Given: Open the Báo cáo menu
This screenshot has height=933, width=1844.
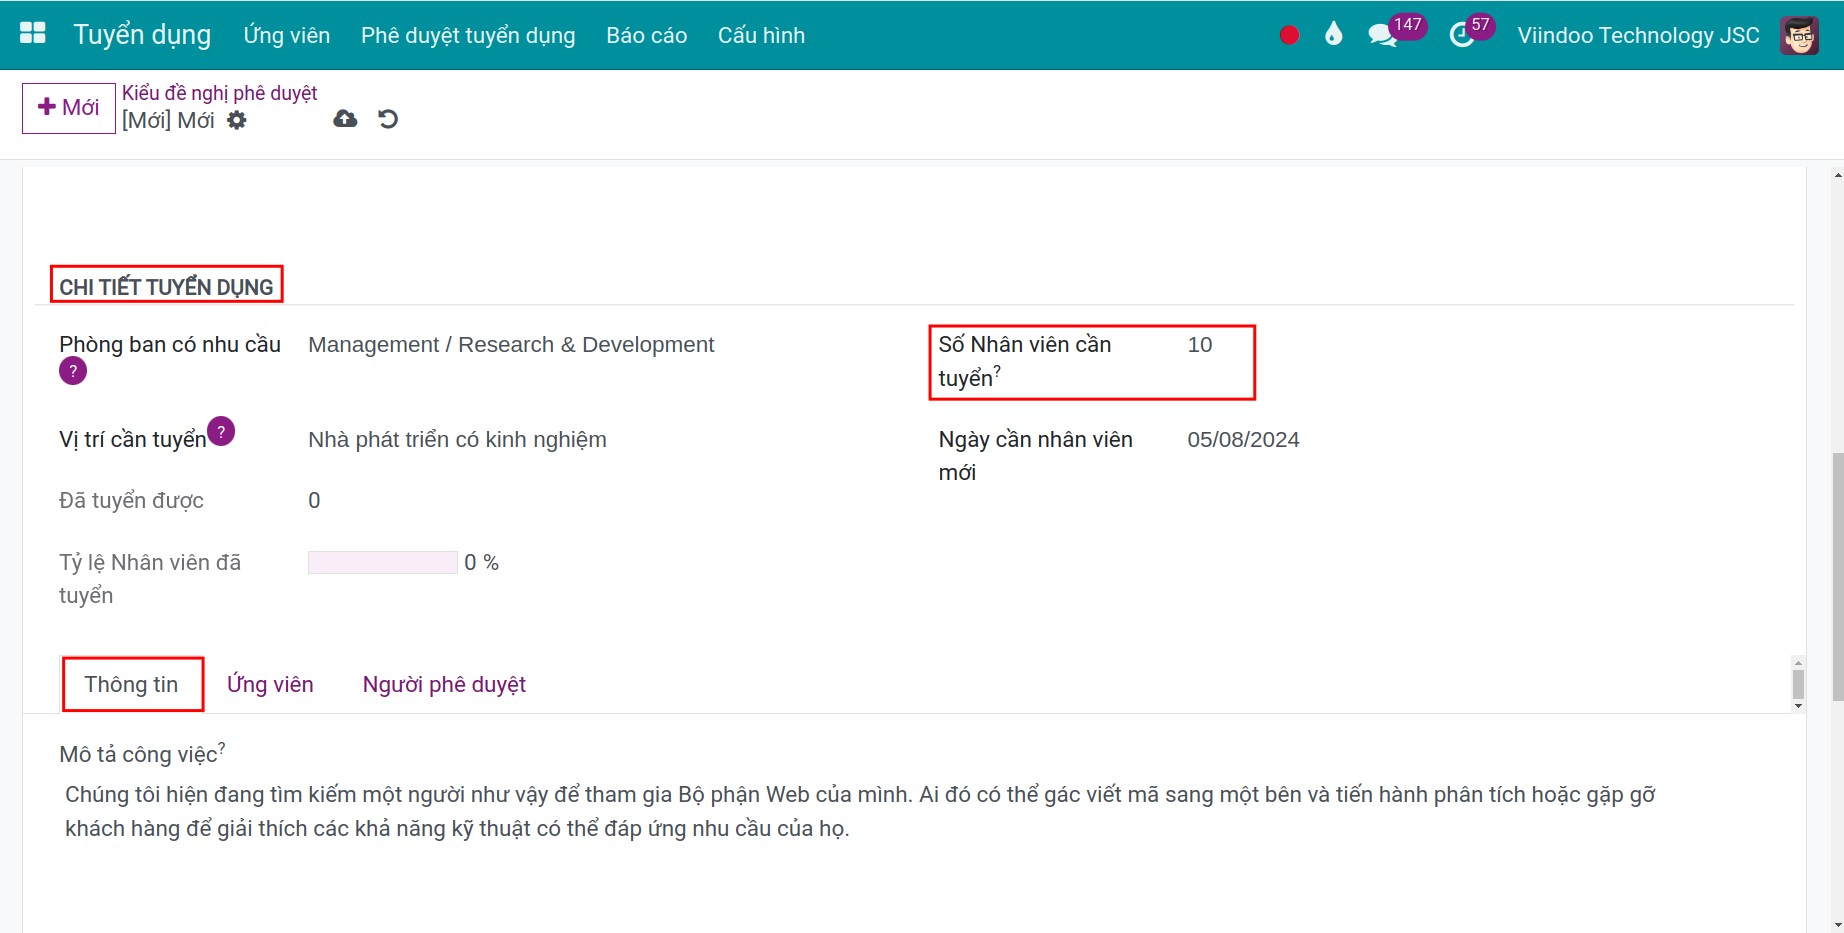Looking at the screenshot, I should tap(646, 36).
